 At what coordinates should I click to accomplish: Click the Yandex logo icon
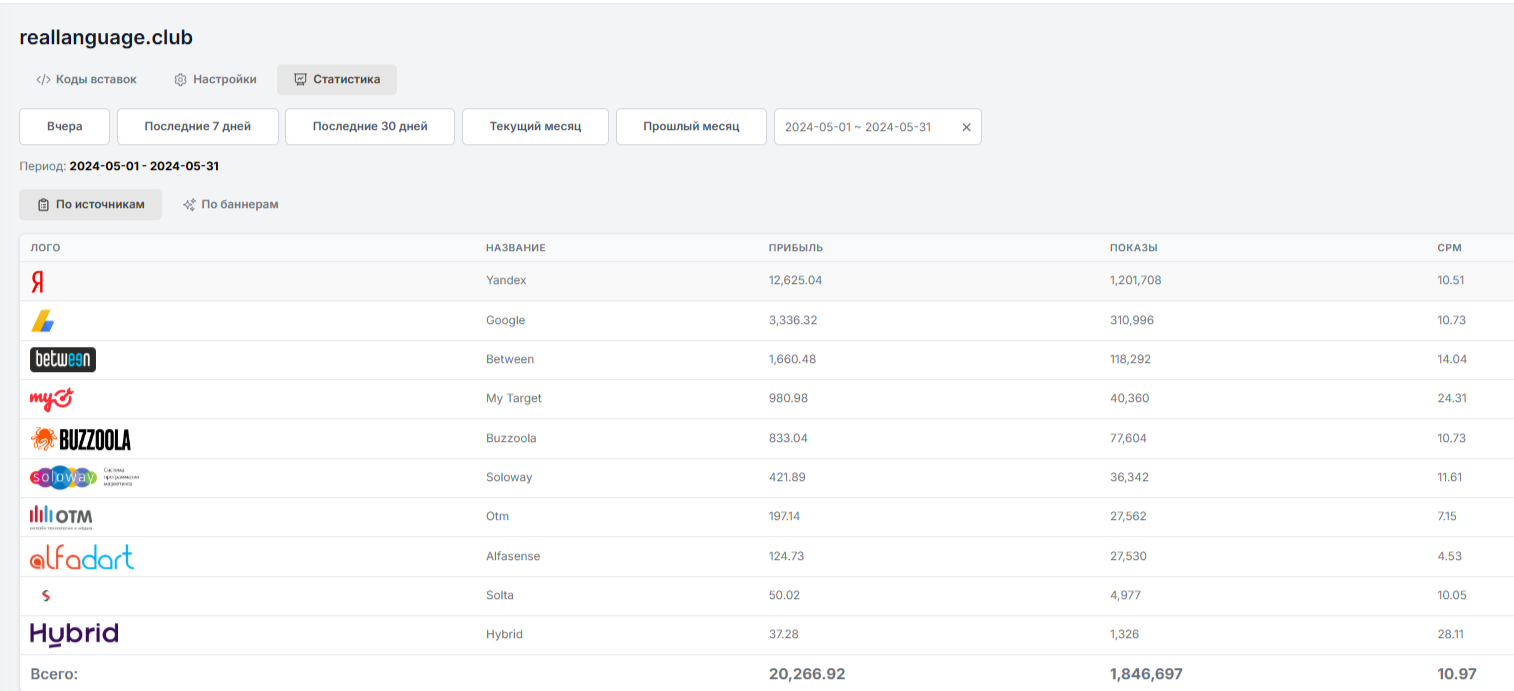point(38,282)
